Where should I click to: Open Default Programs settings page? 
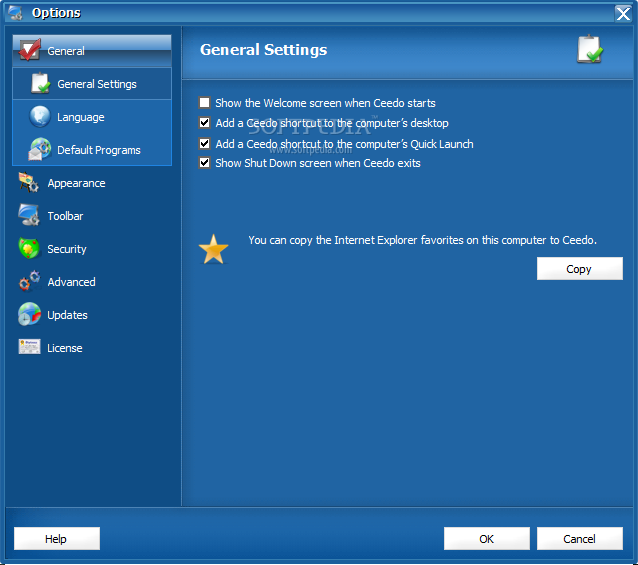(92, 150)
